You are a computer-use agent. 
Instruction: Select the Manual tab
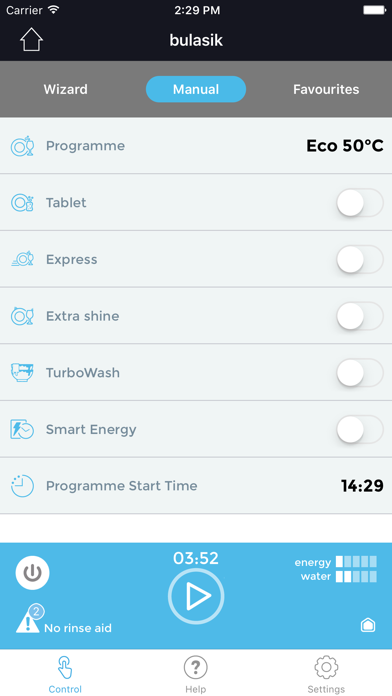(196, 89)
